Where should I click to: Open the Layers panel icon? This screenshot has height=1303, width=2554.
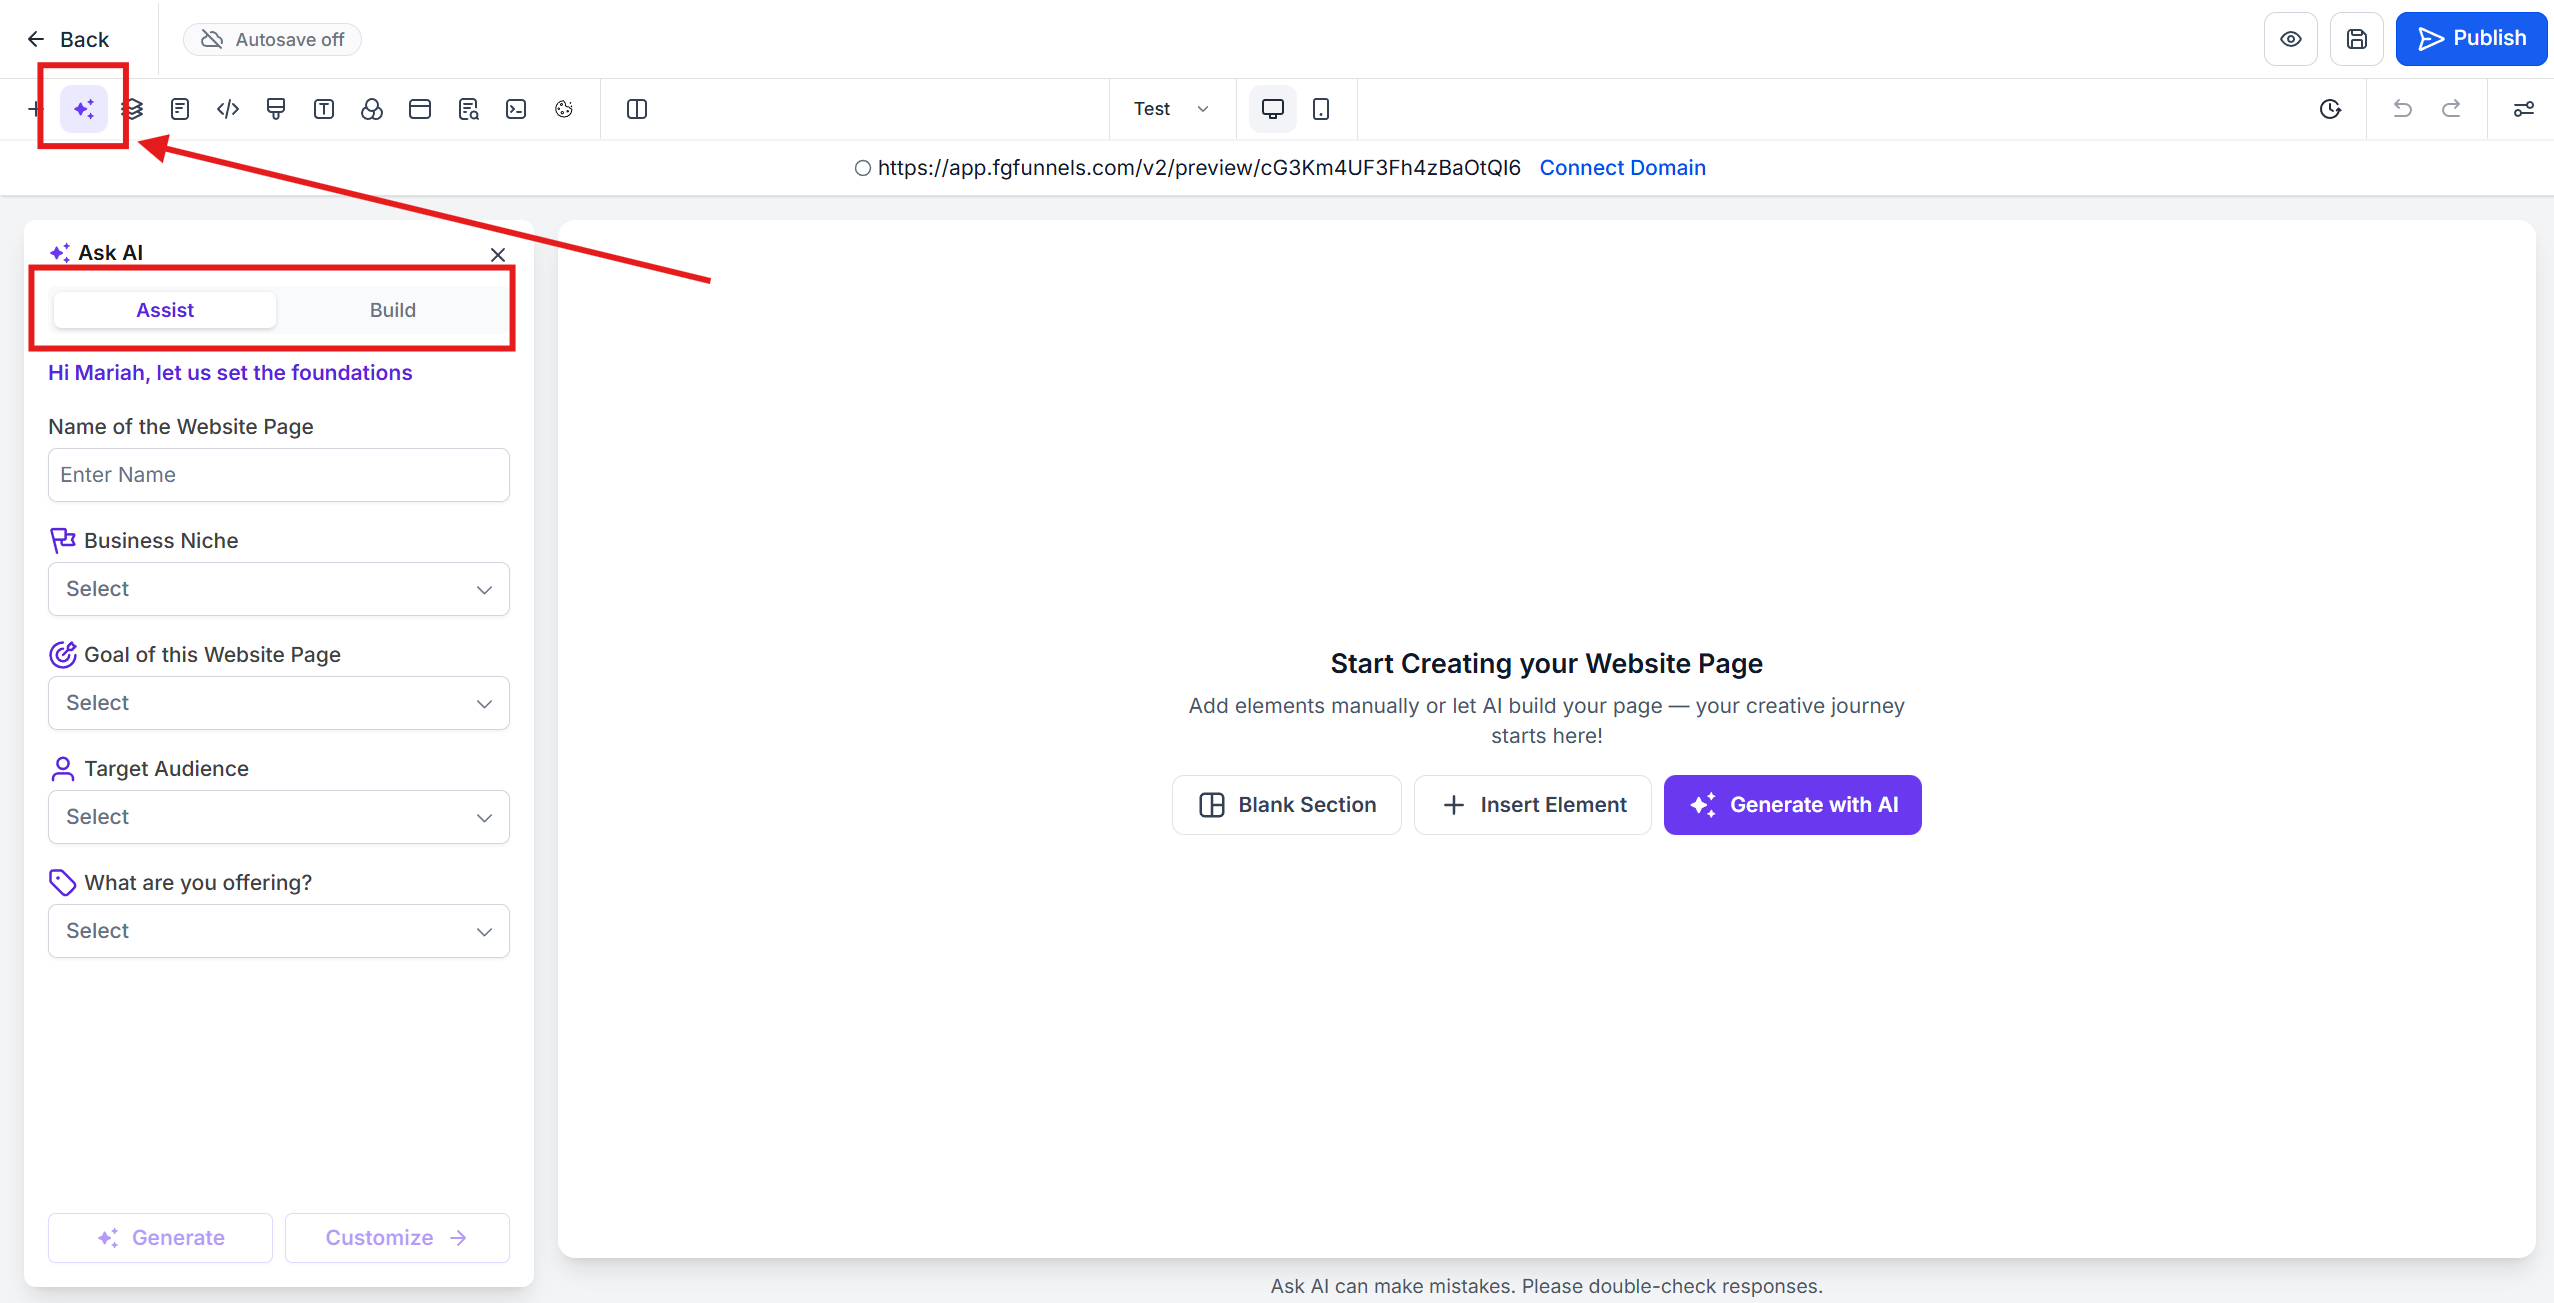click(x=133, y=109)
